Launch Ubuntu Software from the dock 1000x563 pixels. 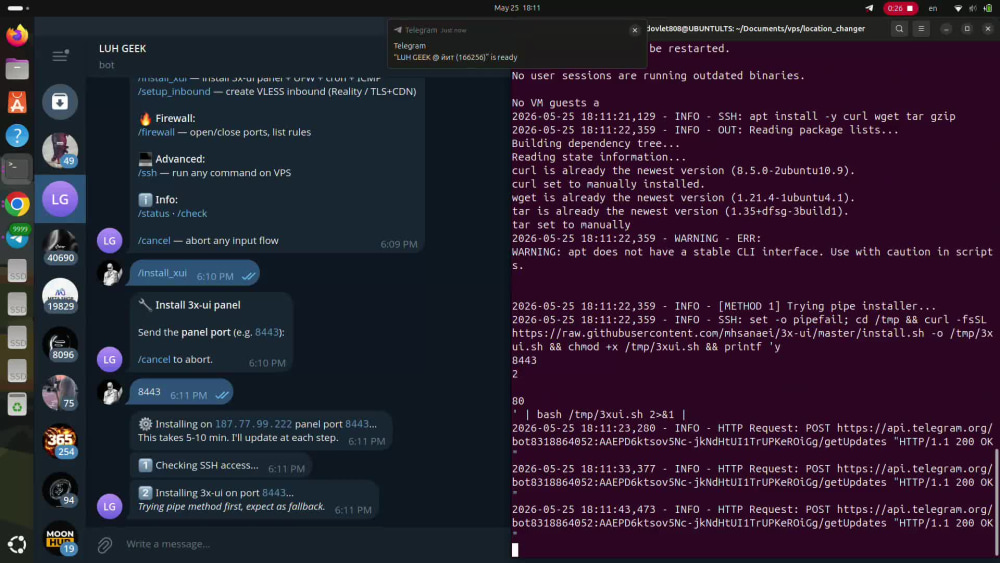coord(17,102)
